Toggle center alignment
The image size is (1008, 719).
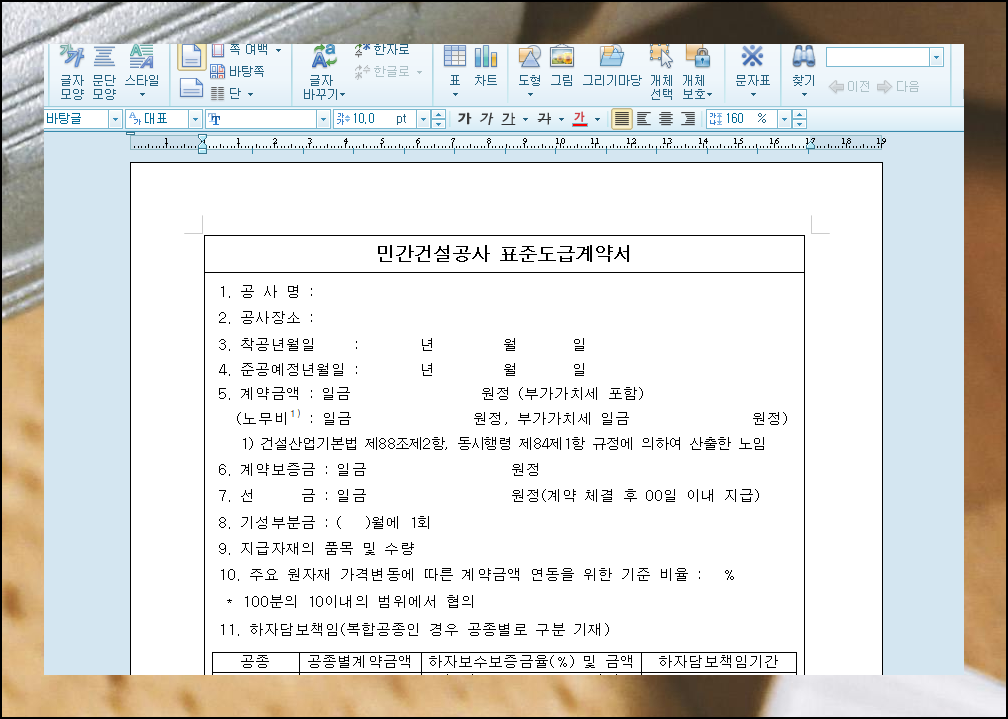click(666, 119)
